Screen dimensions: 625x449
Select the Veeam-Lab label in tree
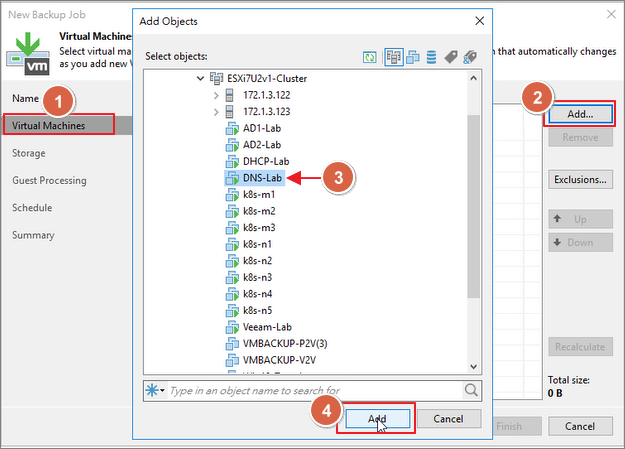pyautogui.click(x=267, y=327)
